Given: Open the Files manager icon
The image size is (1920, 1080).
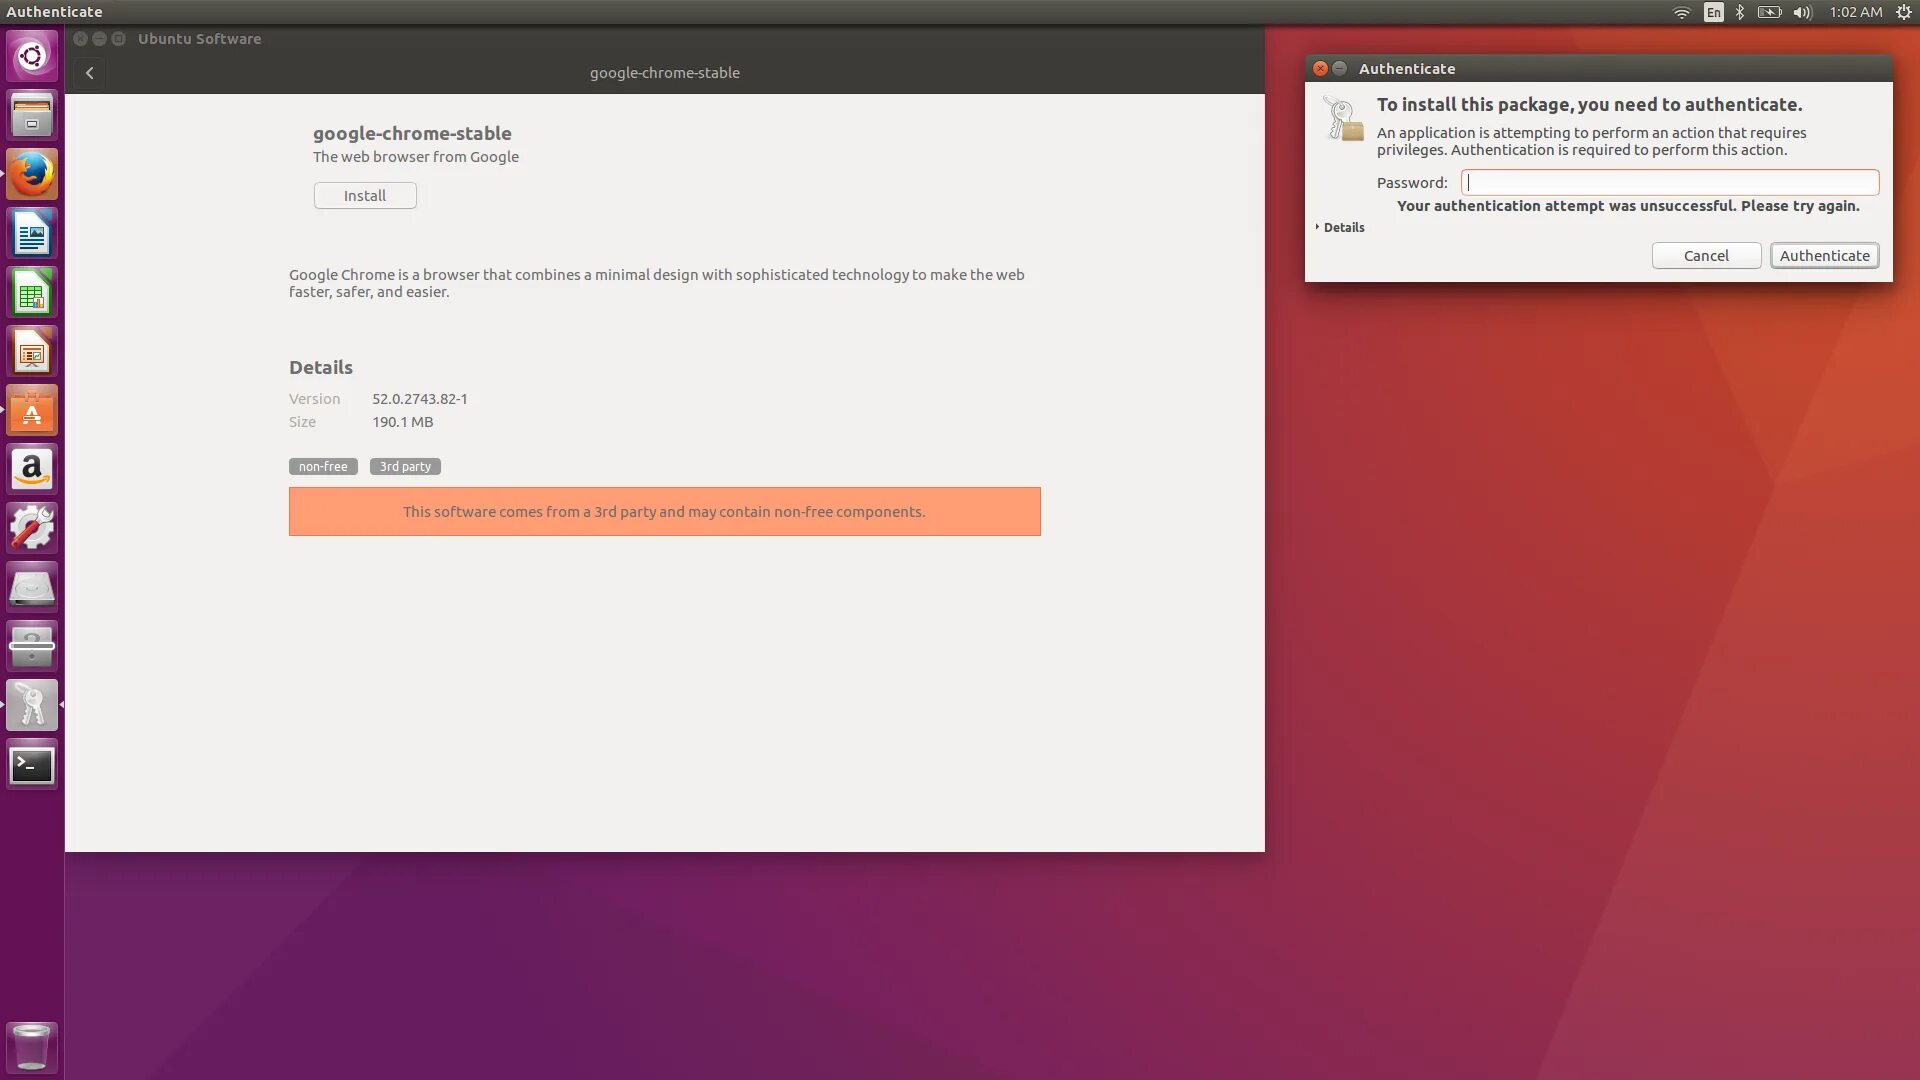Looking at the screenshot, I should click(x=32, y=115).
